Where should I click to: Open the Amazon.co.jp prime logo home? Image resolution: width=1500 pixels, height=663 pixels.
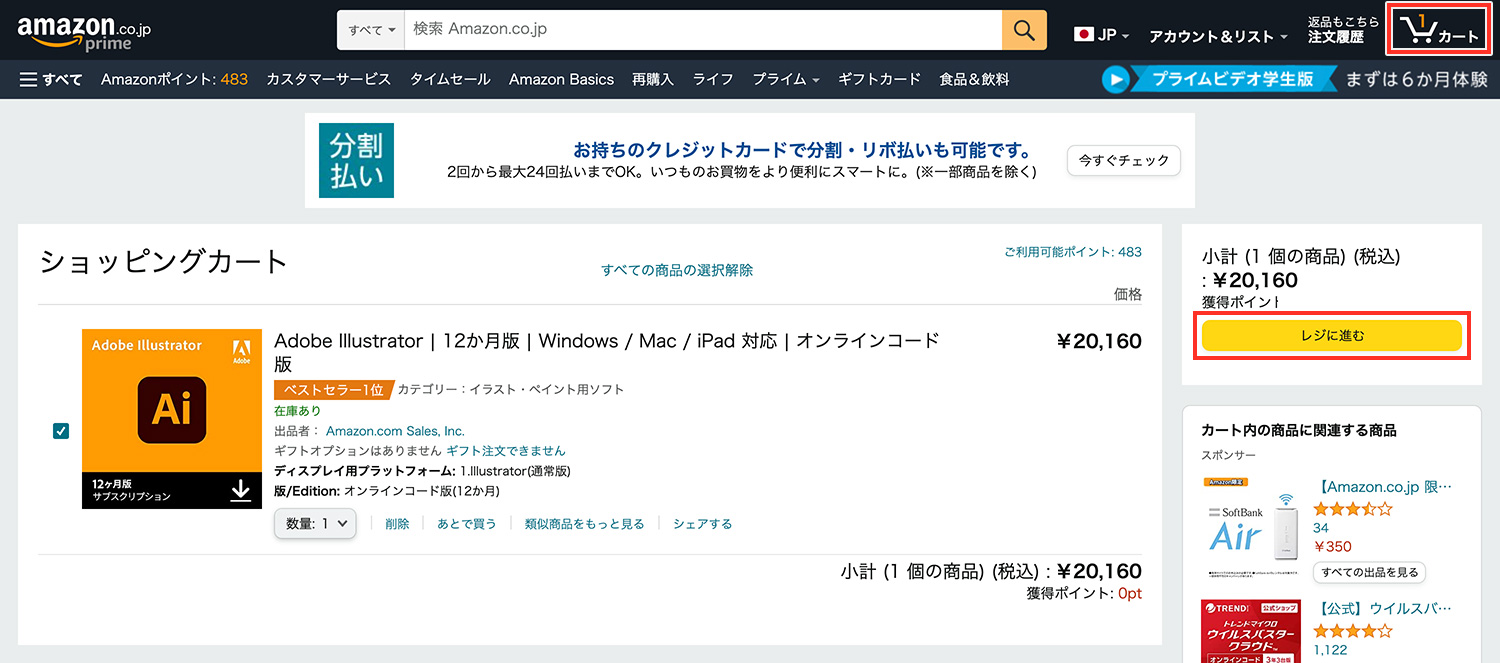pos(83,32)
